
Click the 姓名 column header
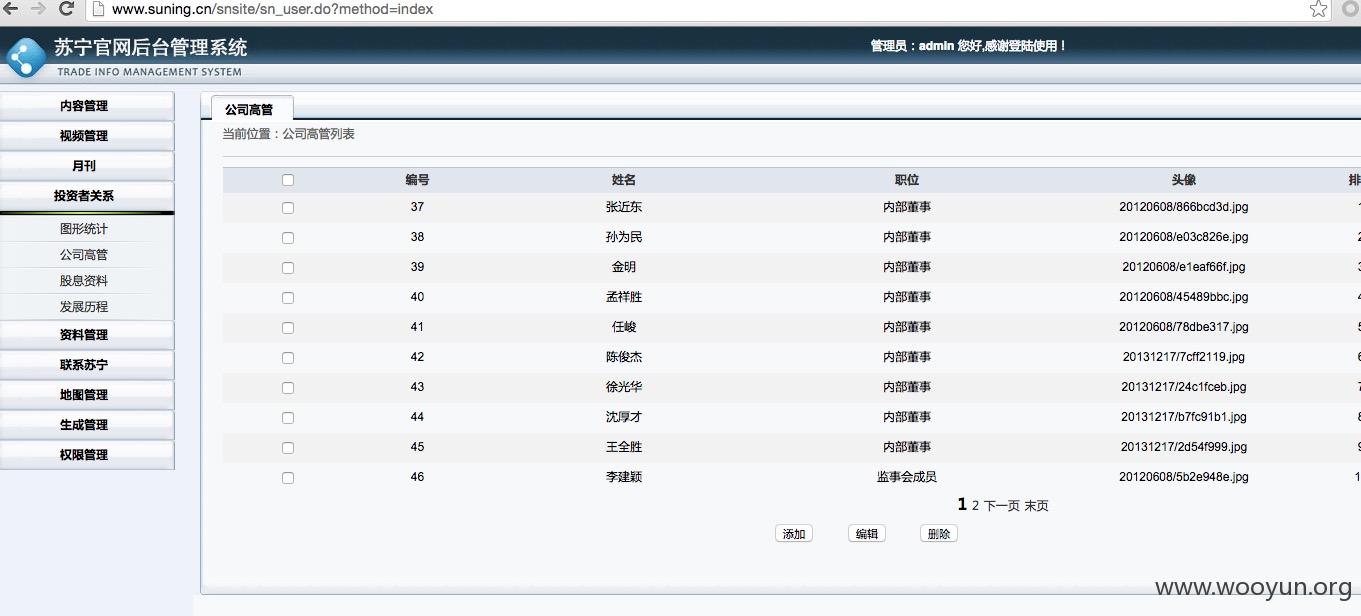(624, 180)
